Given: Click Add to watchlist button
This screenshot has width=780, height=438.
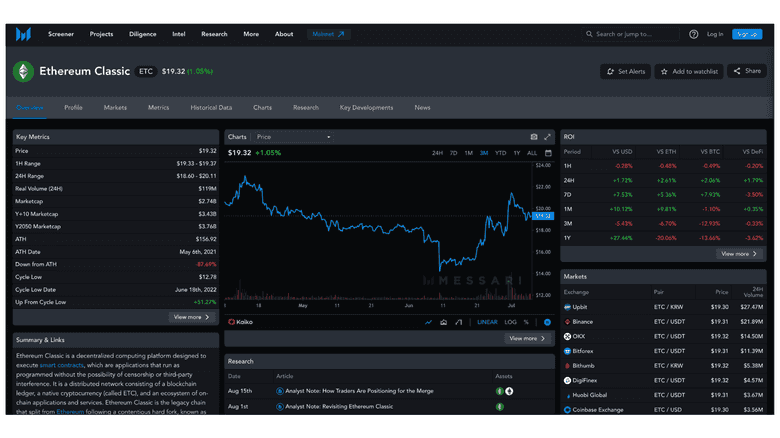Looking at the screenshot, I should pos(691,72).
